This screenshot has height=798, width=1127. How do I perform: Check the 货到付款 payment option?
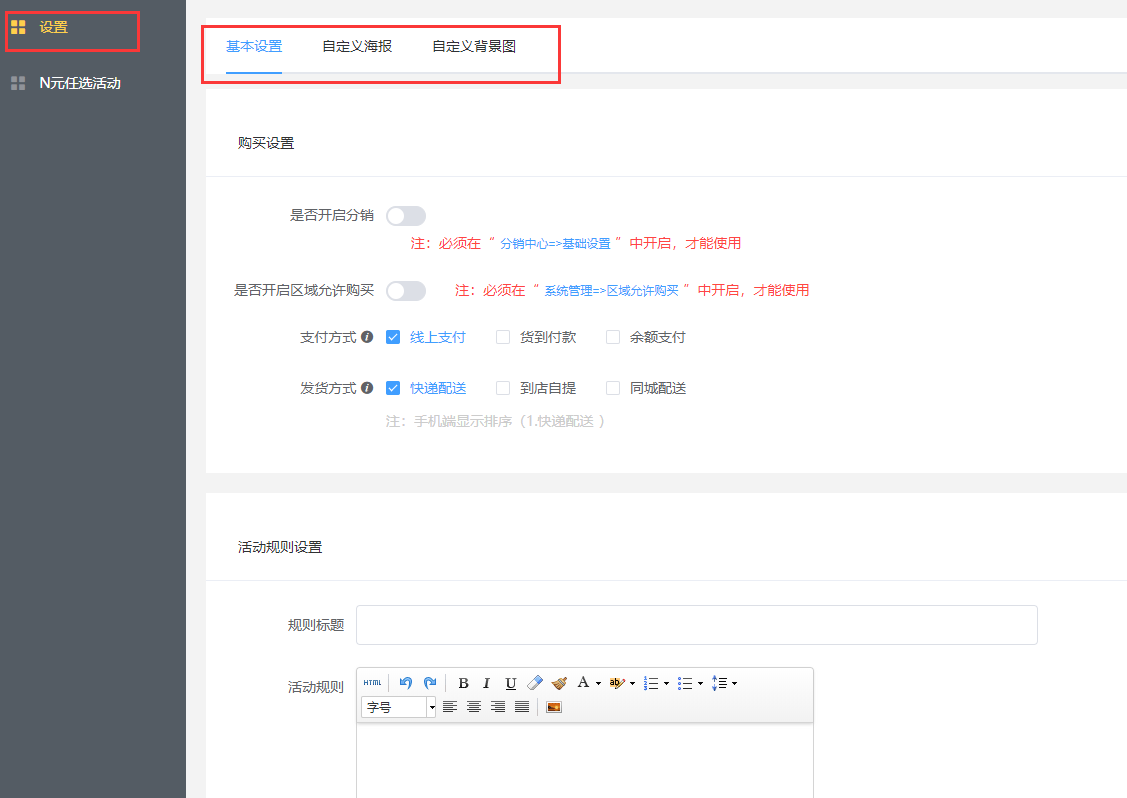pyautogui.click(x=503, y=338)
